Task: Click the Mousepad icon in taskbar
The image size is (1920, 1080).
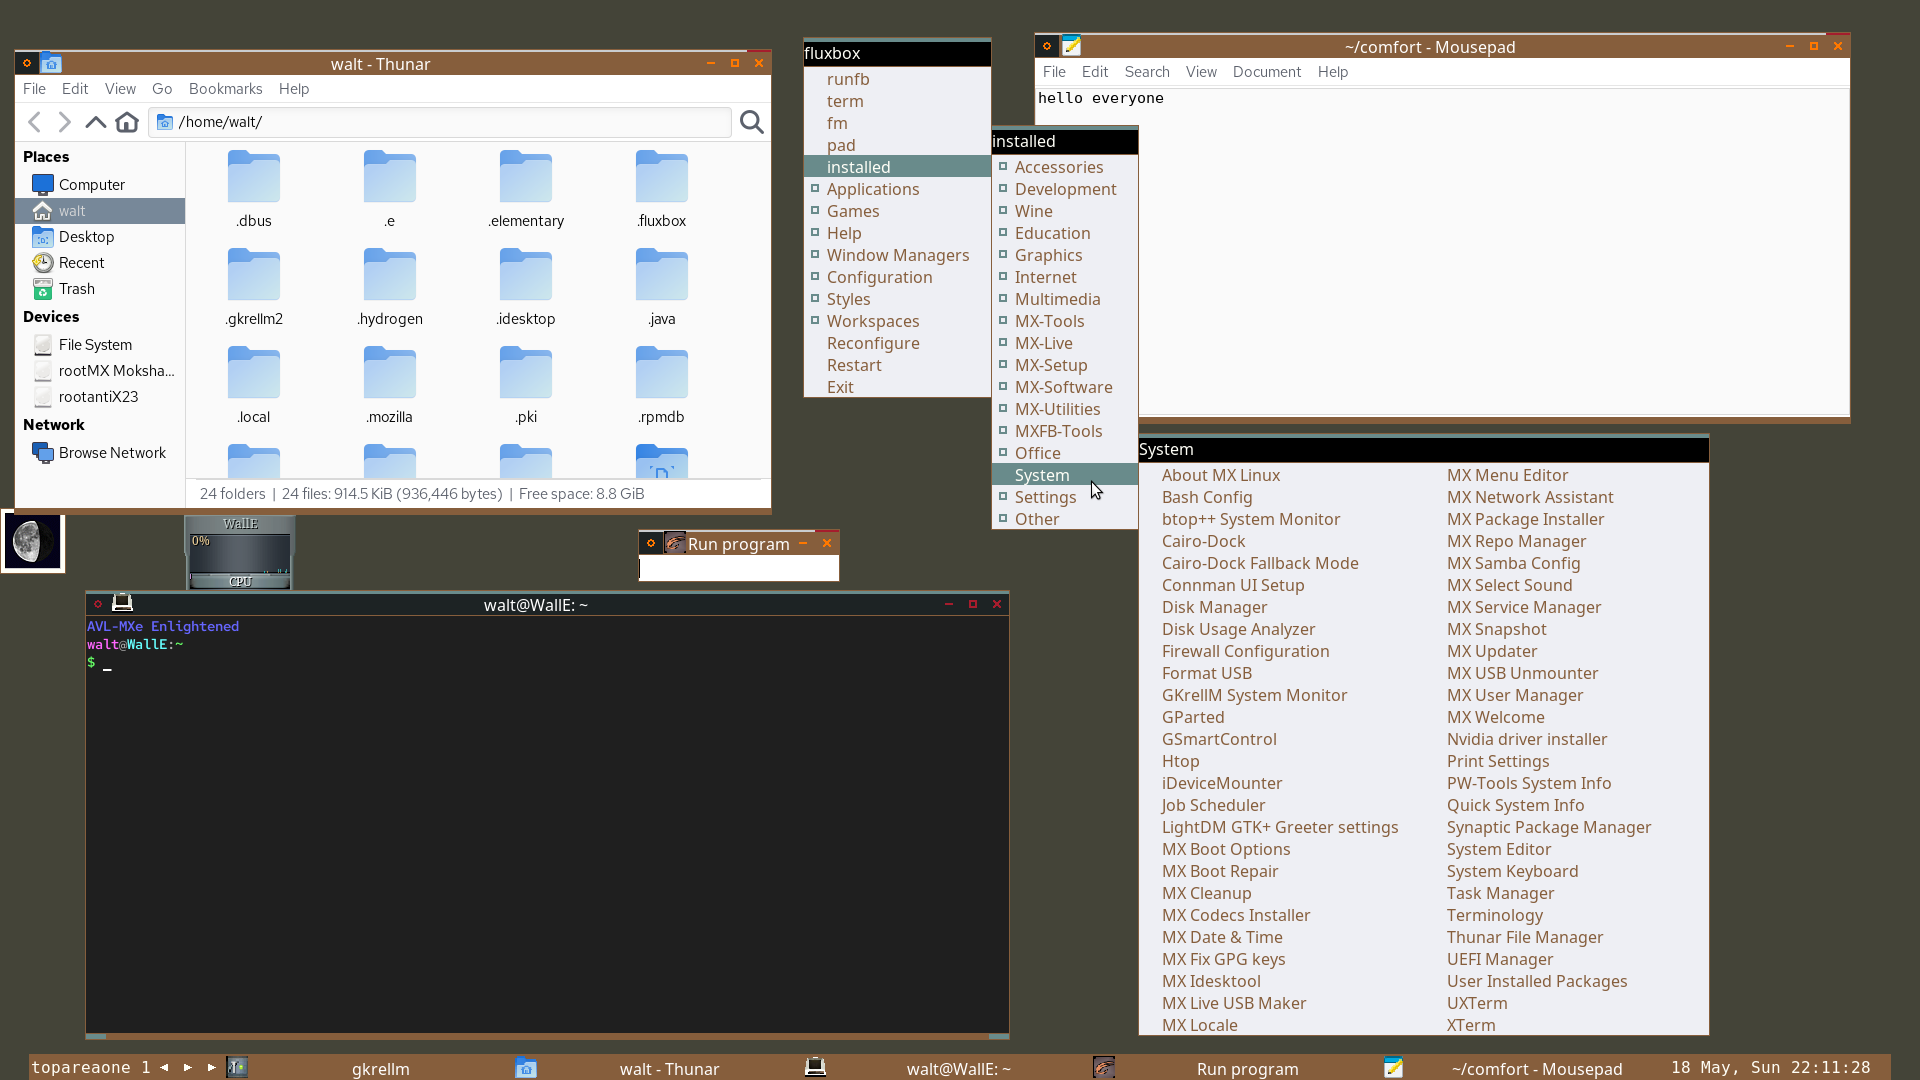Action: (1393, 1068)
